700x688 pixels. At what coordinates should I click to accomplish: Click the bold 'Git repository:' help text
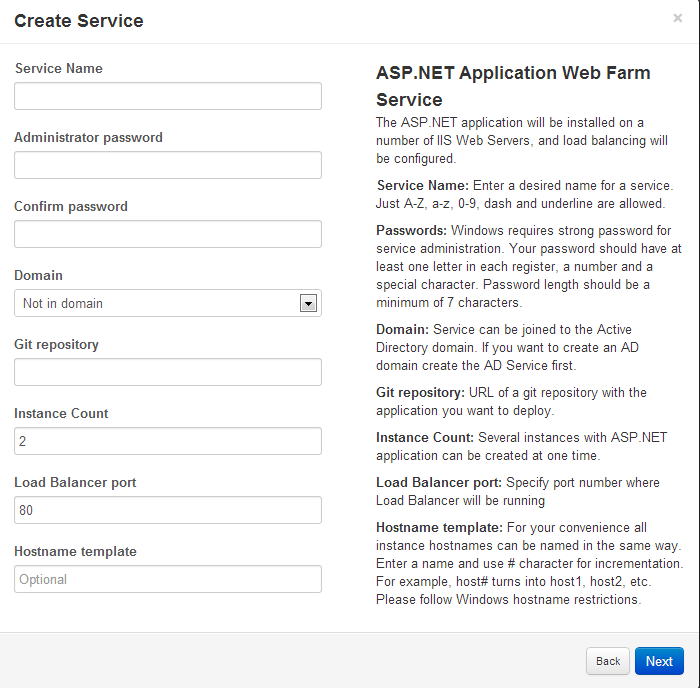(420, 392)
